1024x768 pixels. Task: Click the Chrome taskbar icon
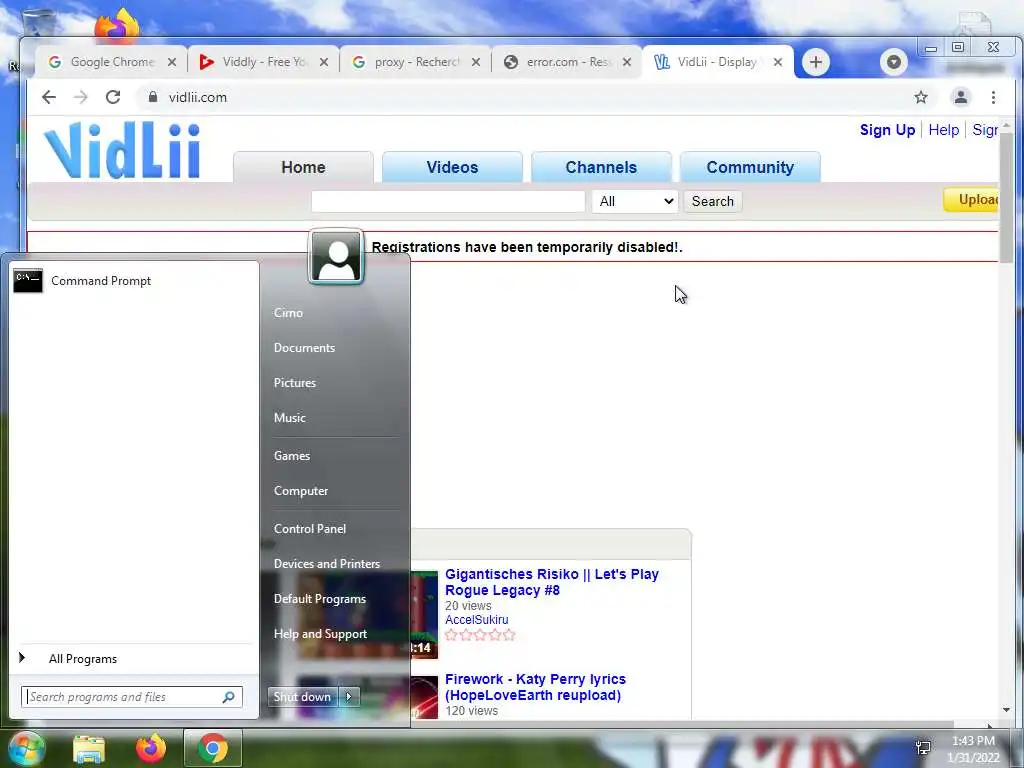click(x=213, y=748)
